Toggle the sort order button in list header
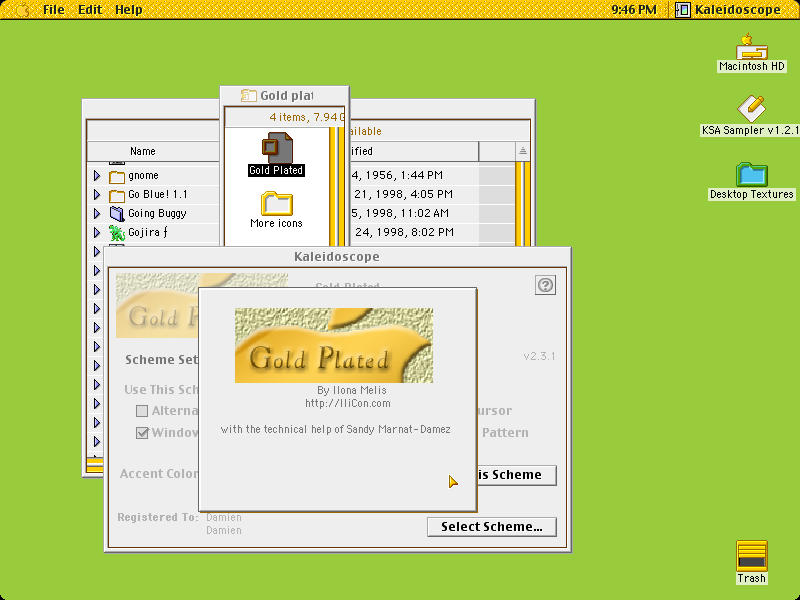The width and height of the screenshot is (800, 600). (522, 151)
